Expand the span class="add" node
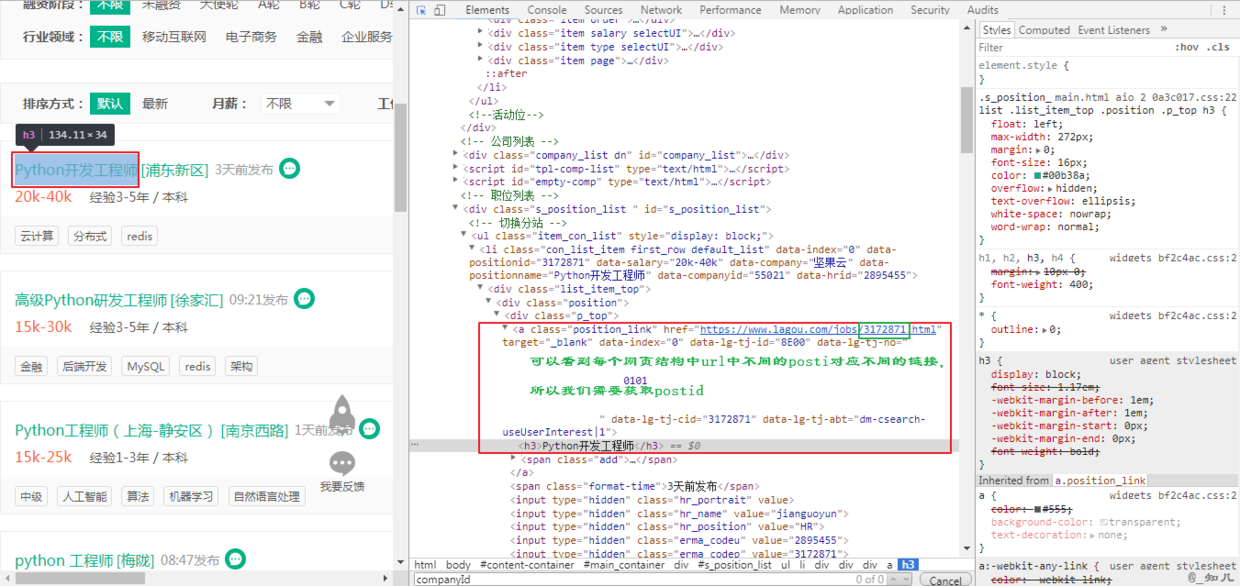The image size is (1240, 586). [514, 459]
